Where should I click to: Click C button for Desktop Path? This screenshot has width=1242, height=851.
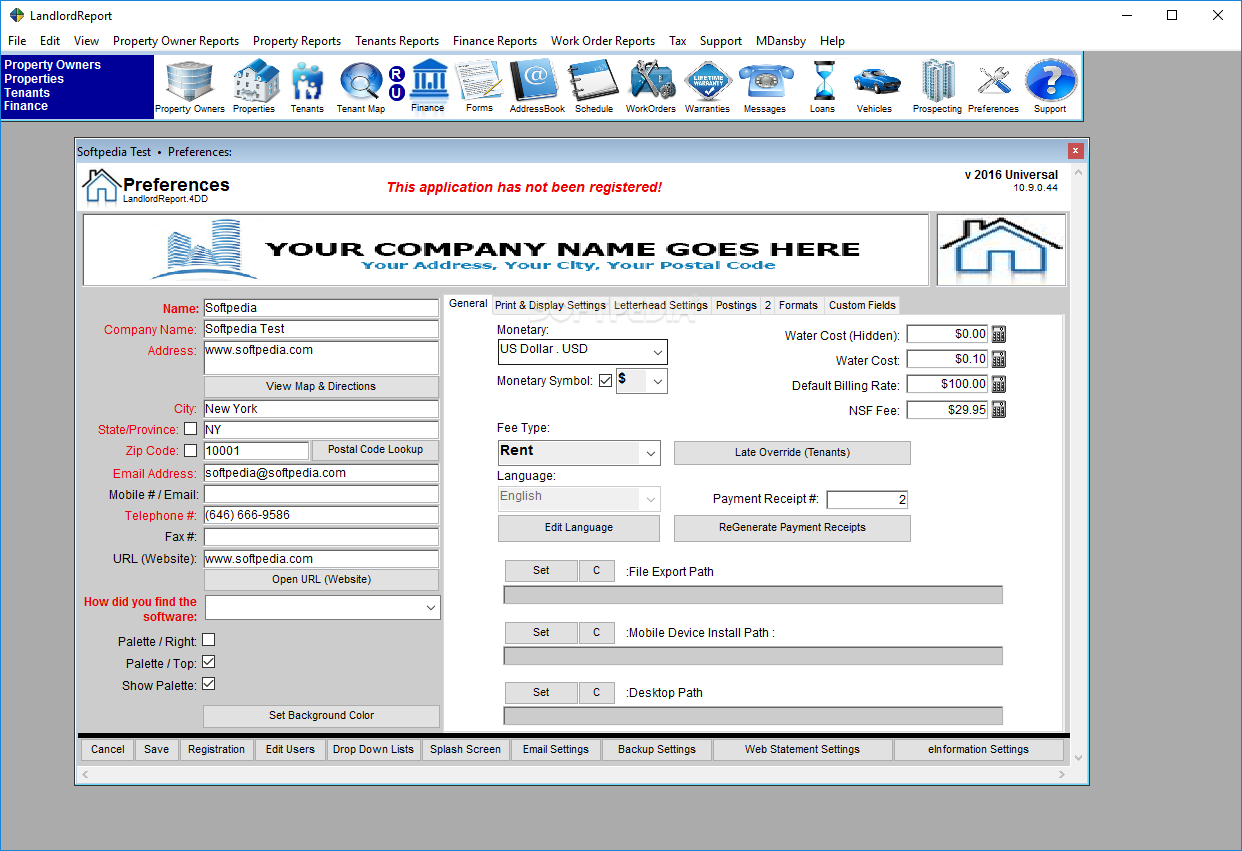point(597,693)
